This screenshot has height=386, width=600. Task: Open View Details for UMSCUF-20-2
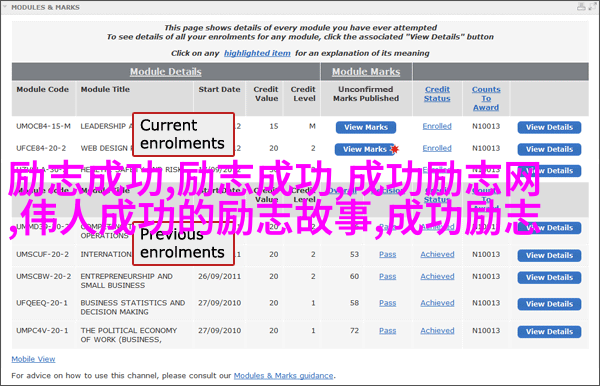[549, 256]
